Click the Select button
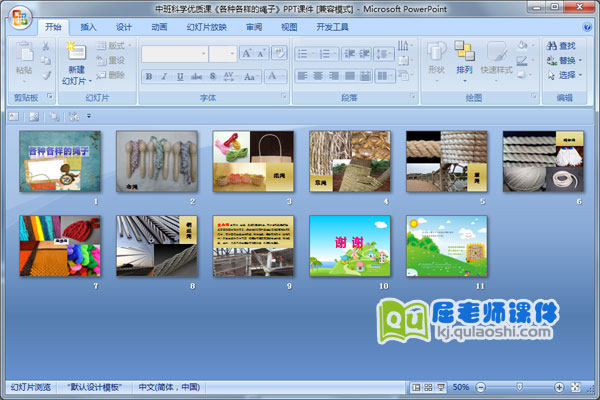This screenshot has height=400, width=600. (564, 75)
